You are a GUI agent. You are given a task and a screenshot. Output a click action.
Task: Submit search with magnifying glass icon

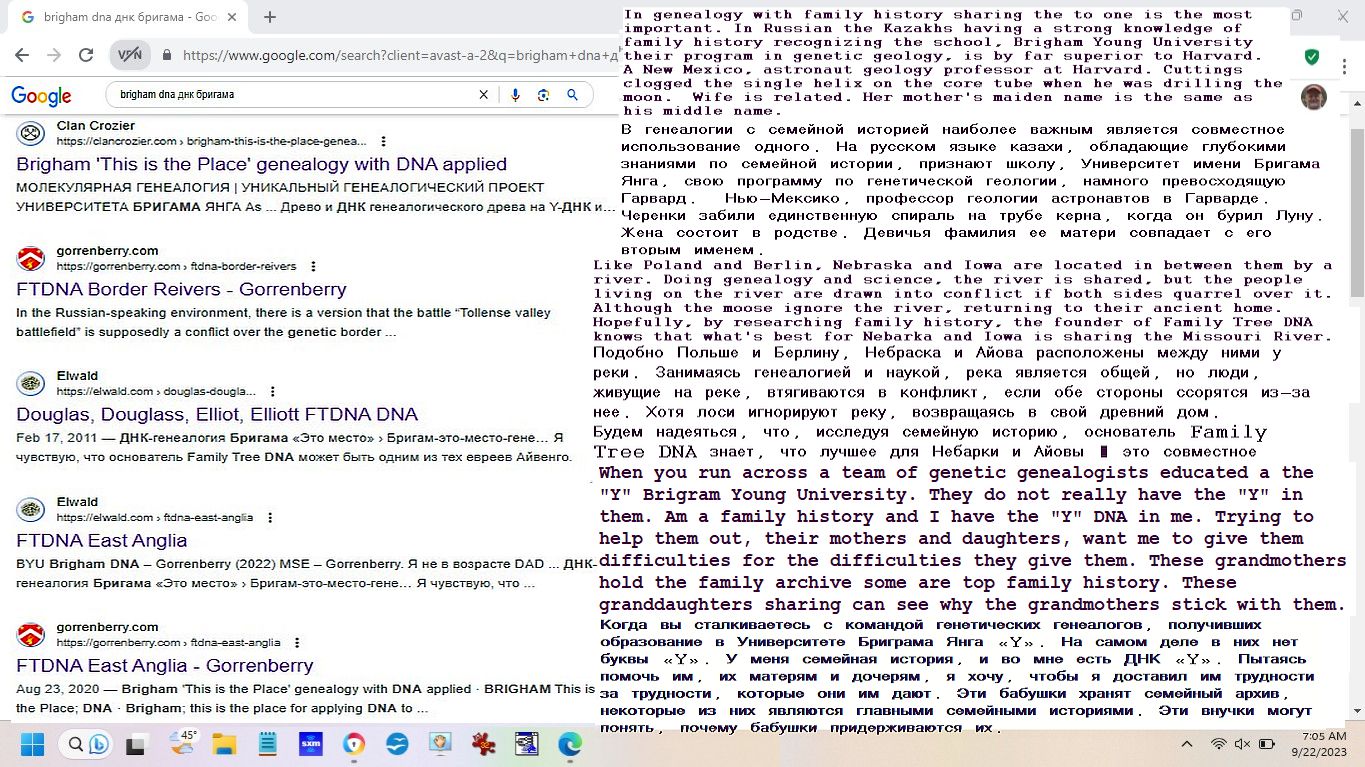pyautogui.click(x=573, y=95)
